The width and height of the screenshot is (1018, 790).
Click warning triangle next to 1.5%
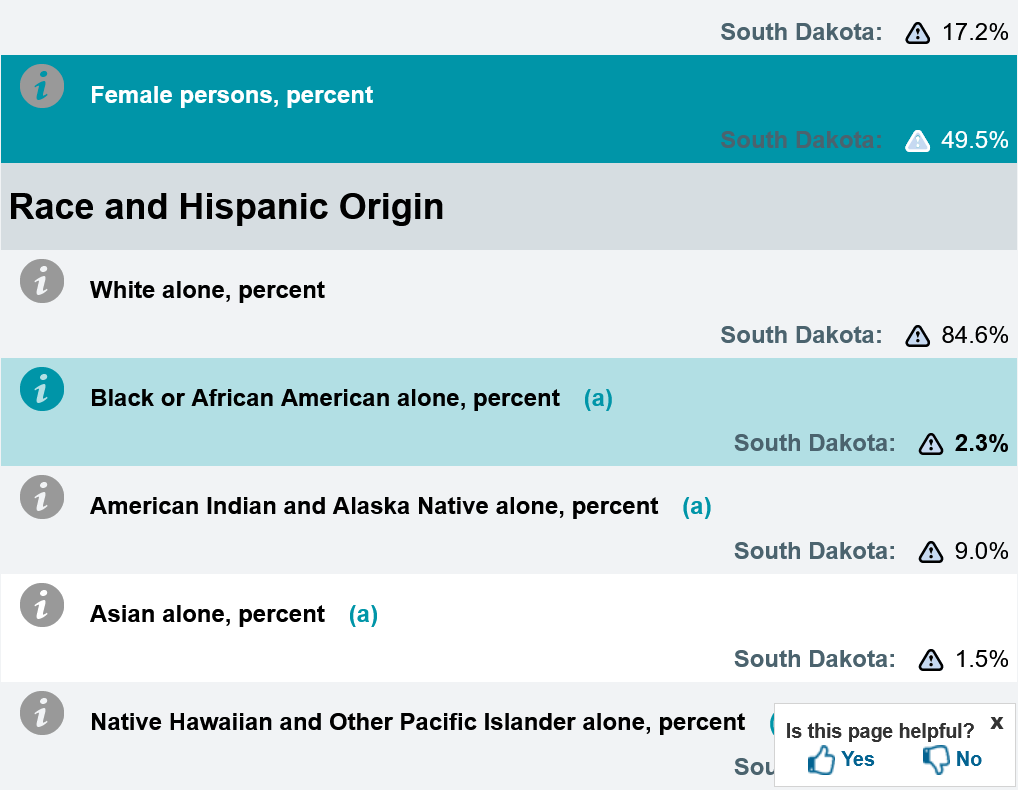pos(931,660)
